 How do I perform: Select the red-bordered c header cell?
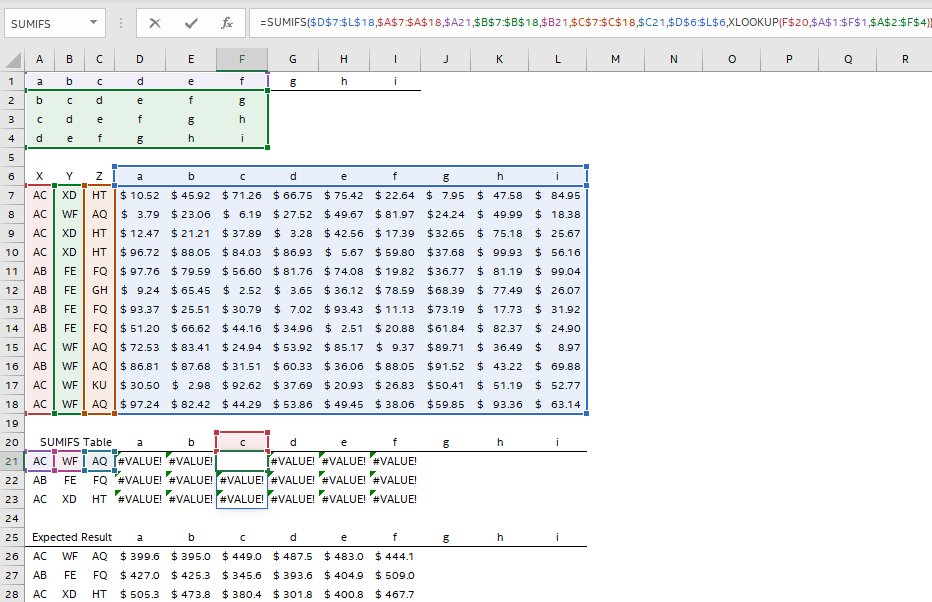pos(241,441)
